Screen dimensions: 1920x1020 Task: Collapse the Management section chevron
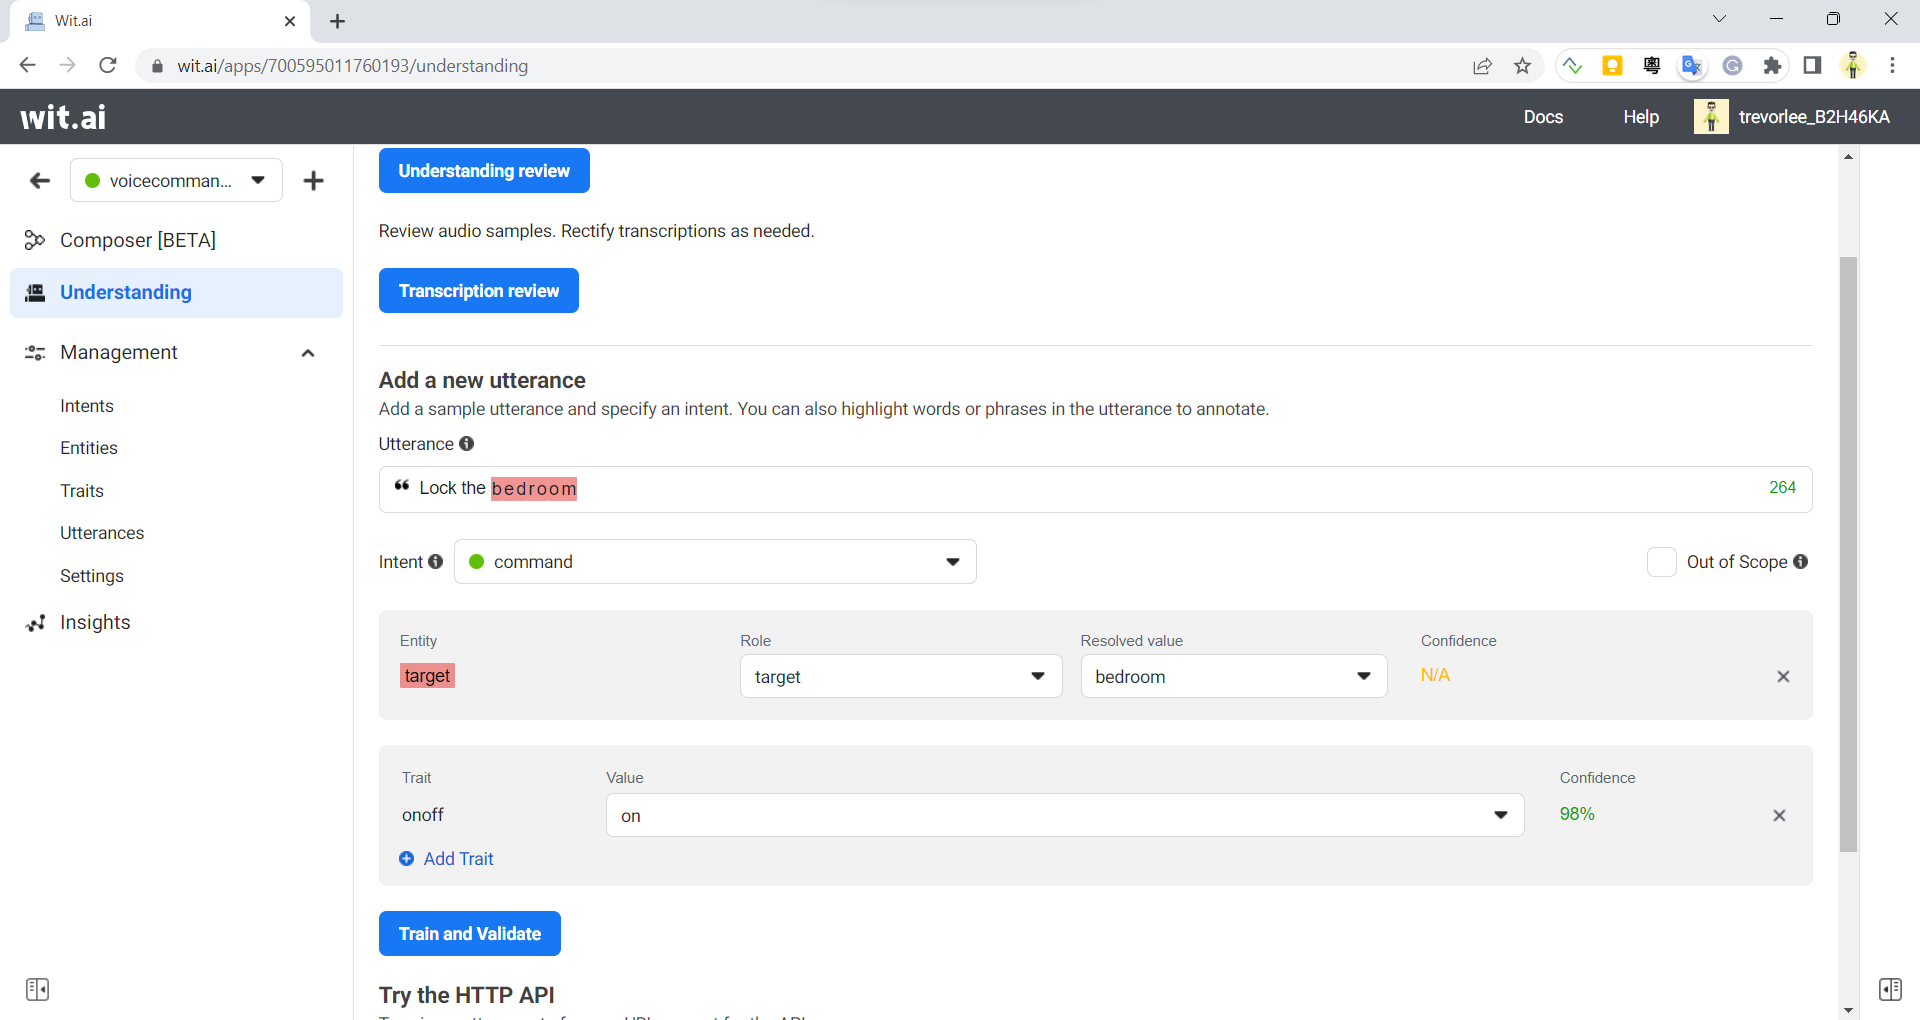click(308, 353)
